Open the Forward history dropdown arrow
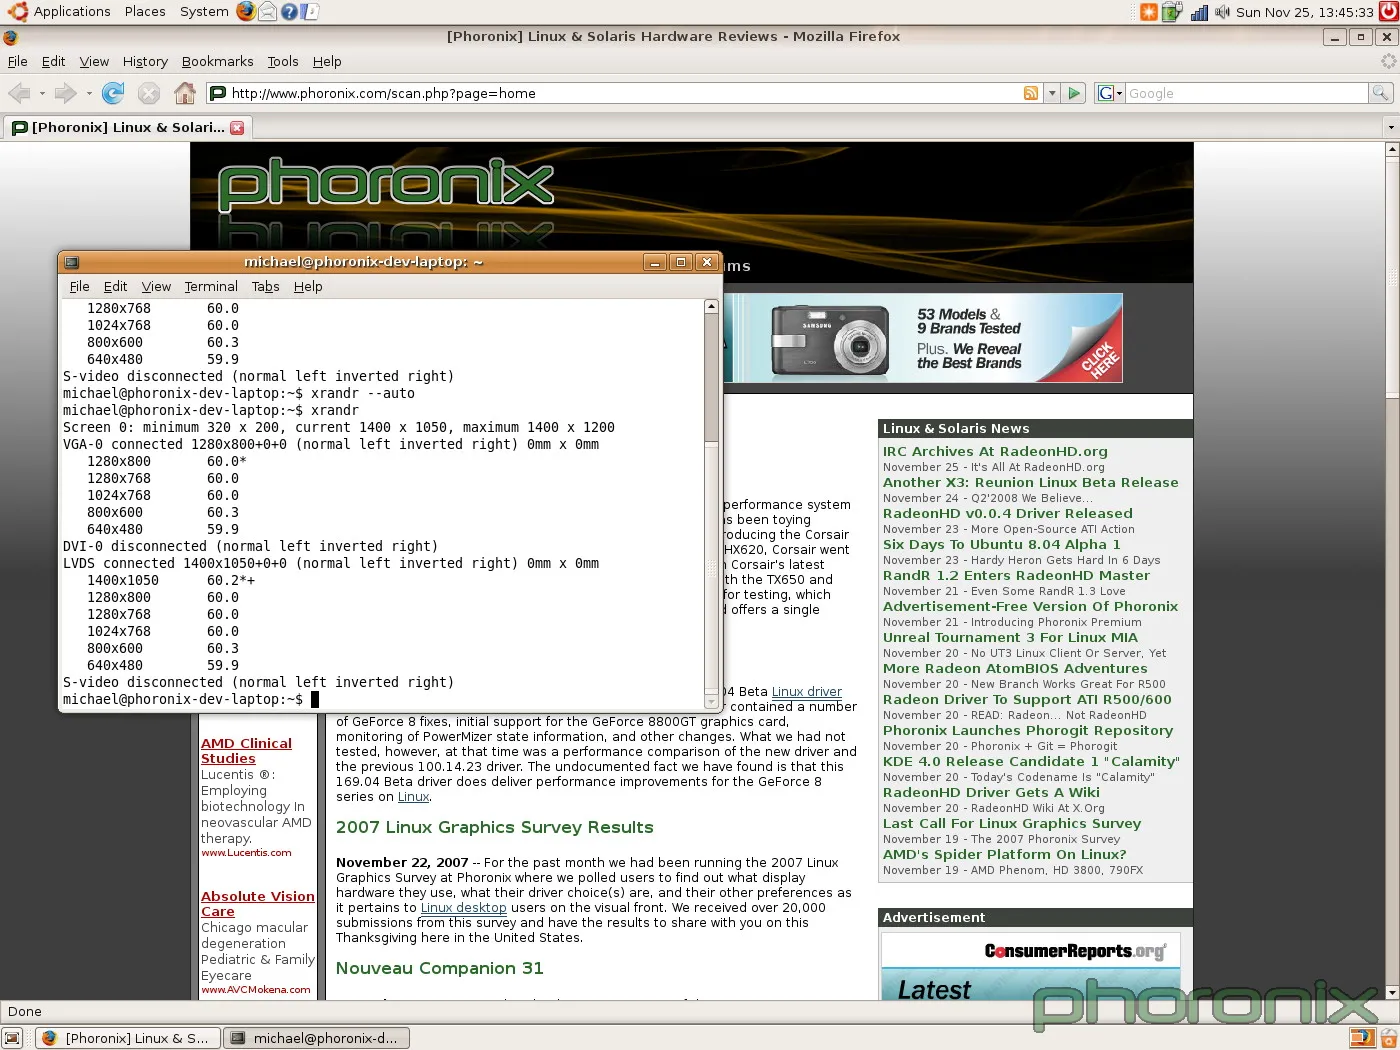 (89, 94)
